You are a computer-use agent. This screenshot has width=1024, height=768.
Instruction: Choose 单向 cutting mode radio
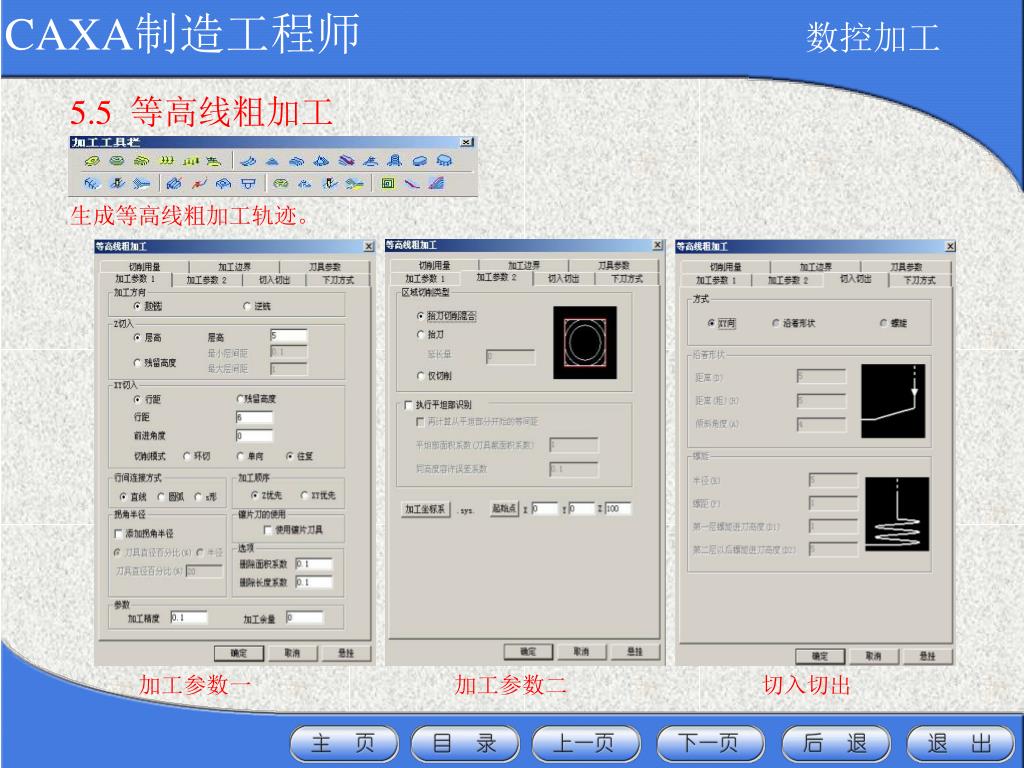point(240,456)
